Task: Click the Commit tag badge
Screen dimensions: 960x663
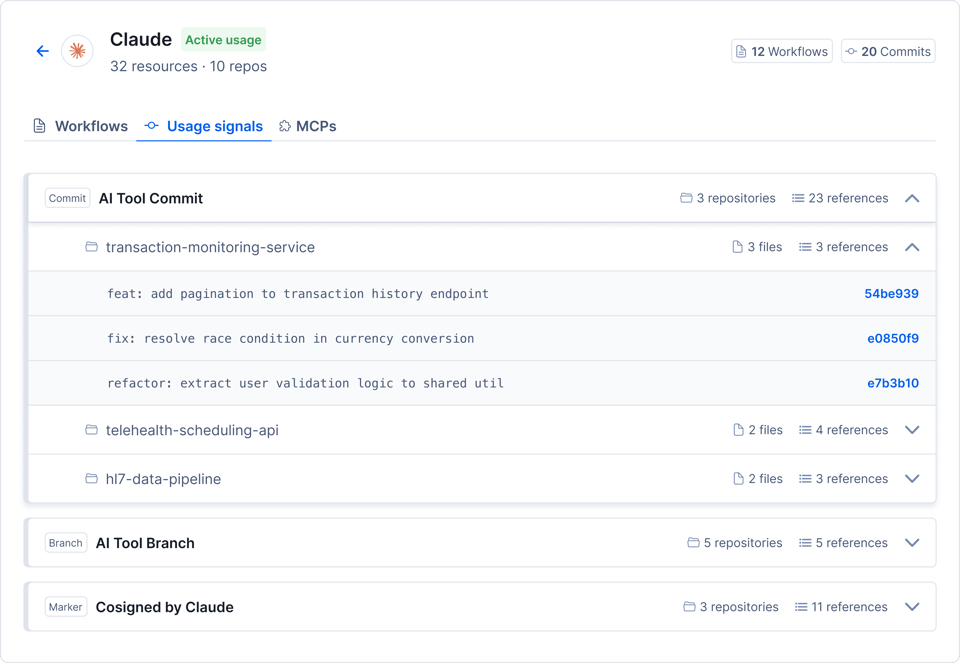Action: click(67, 198)
